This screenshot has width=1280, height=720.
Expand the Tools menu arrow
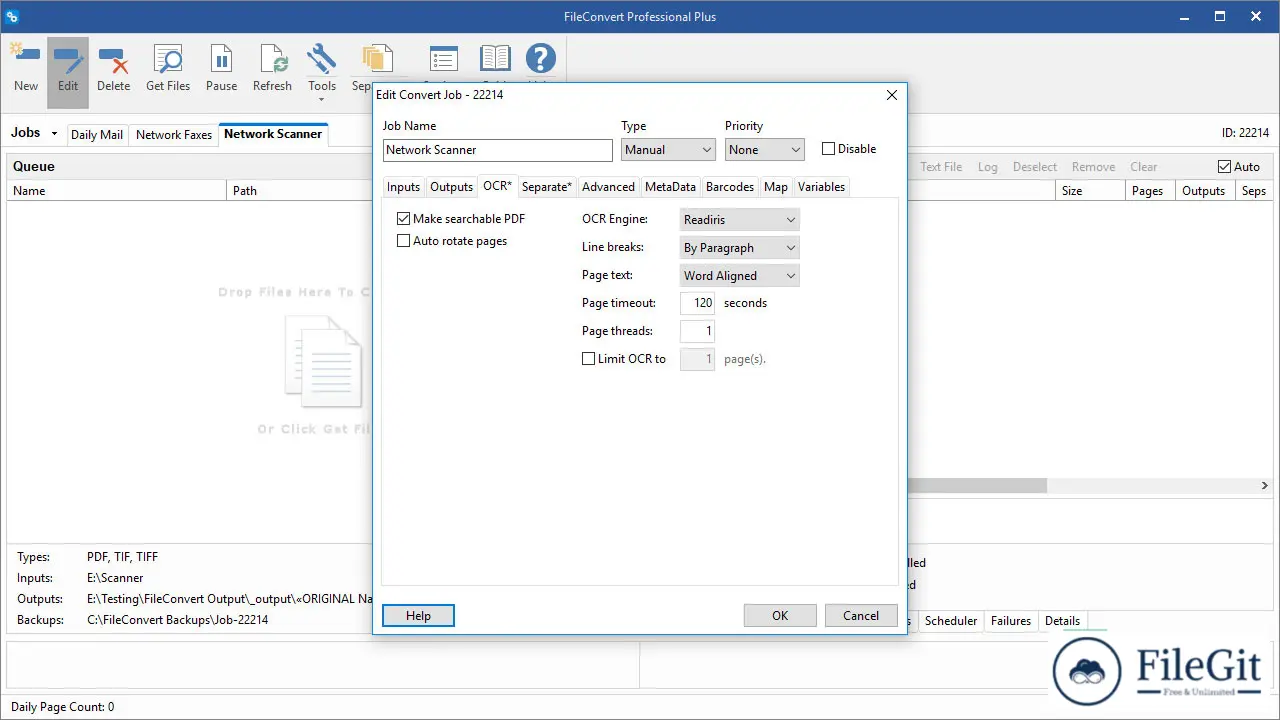[x=322, y=100]
